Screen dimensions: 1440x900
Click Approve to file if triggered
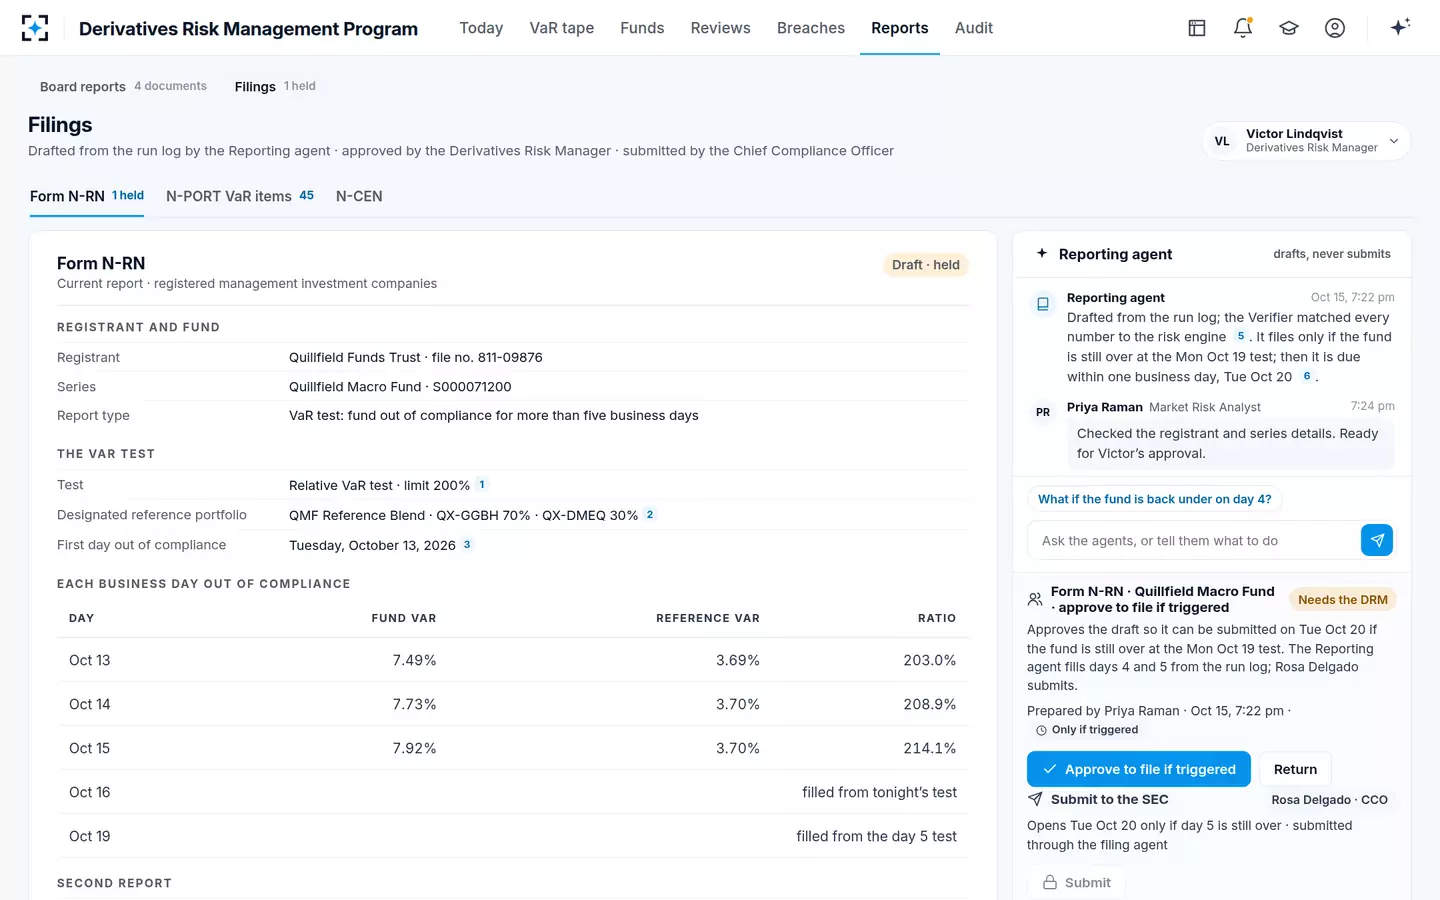coord(1139,769)
